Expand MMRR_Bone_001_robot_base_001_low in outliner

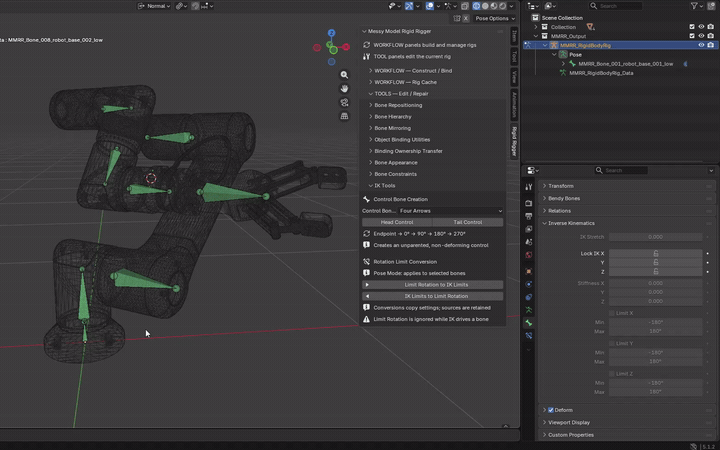tap(563, 64)
